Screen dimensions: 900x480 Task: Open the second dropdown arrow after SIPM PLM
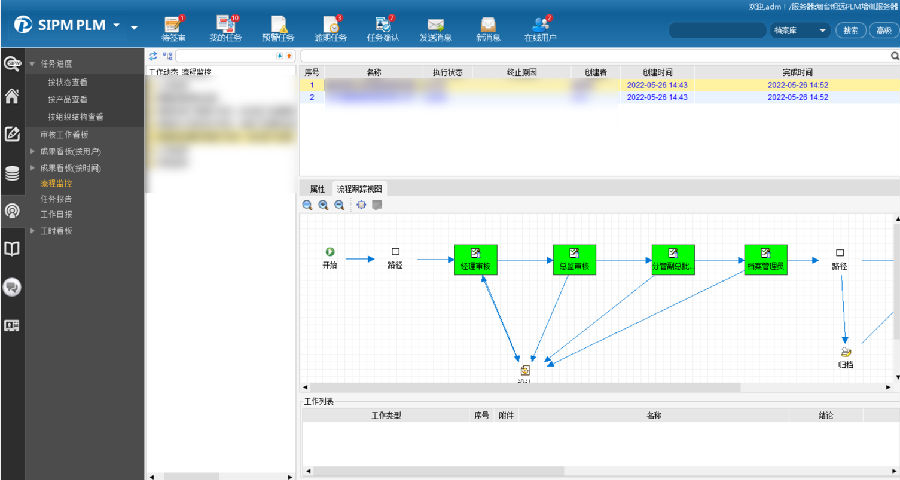coord(134,27)
